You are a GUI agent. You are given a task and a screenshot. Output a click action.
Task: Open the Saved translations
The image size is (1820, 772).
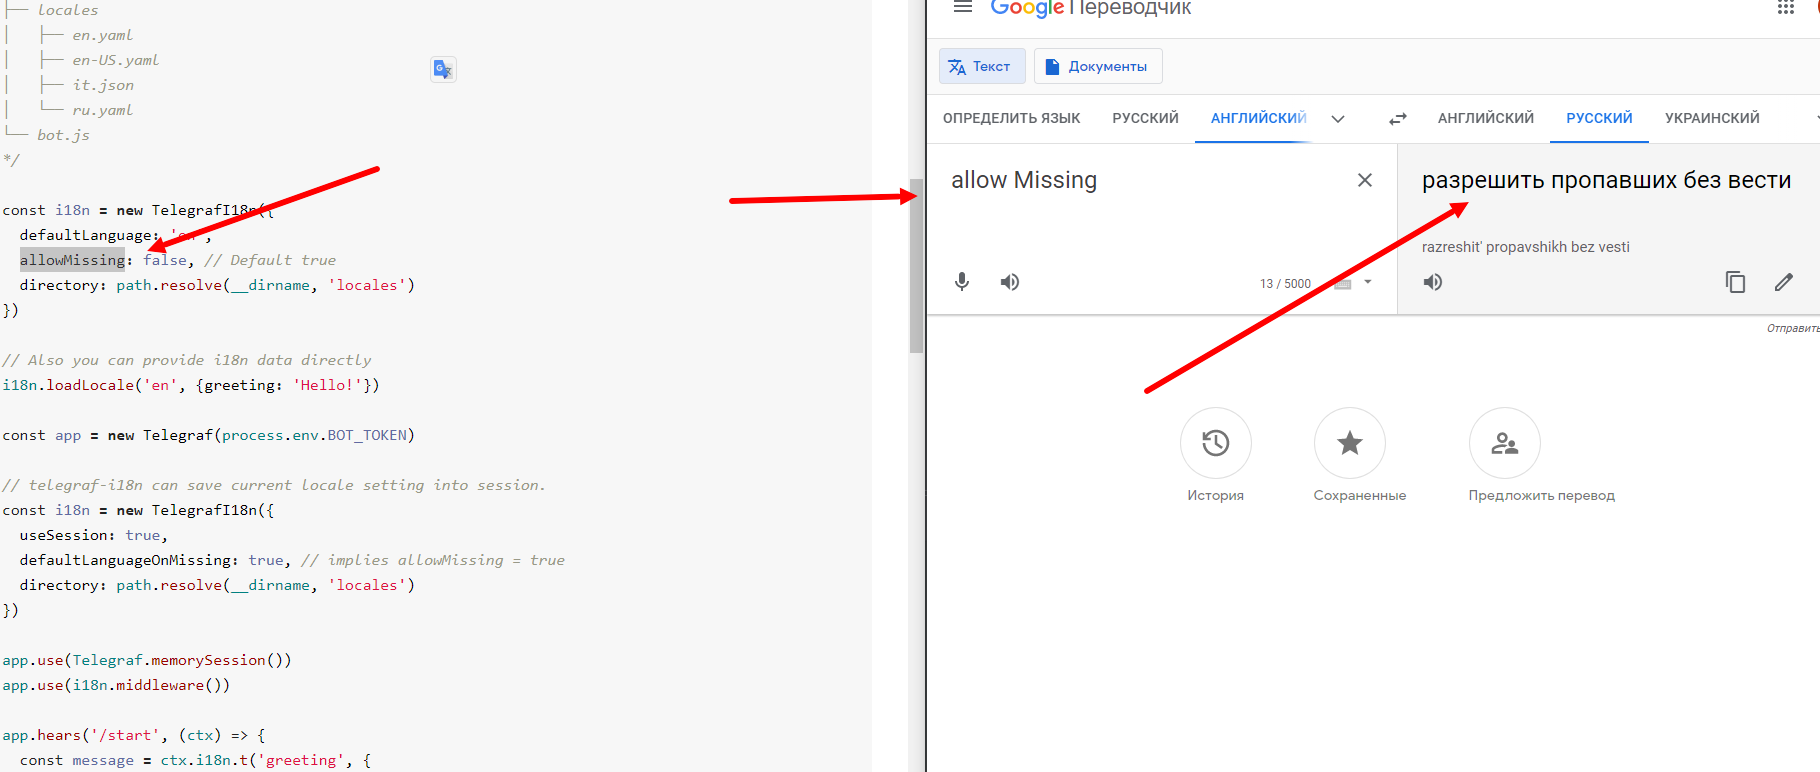tap(1350, 443)
